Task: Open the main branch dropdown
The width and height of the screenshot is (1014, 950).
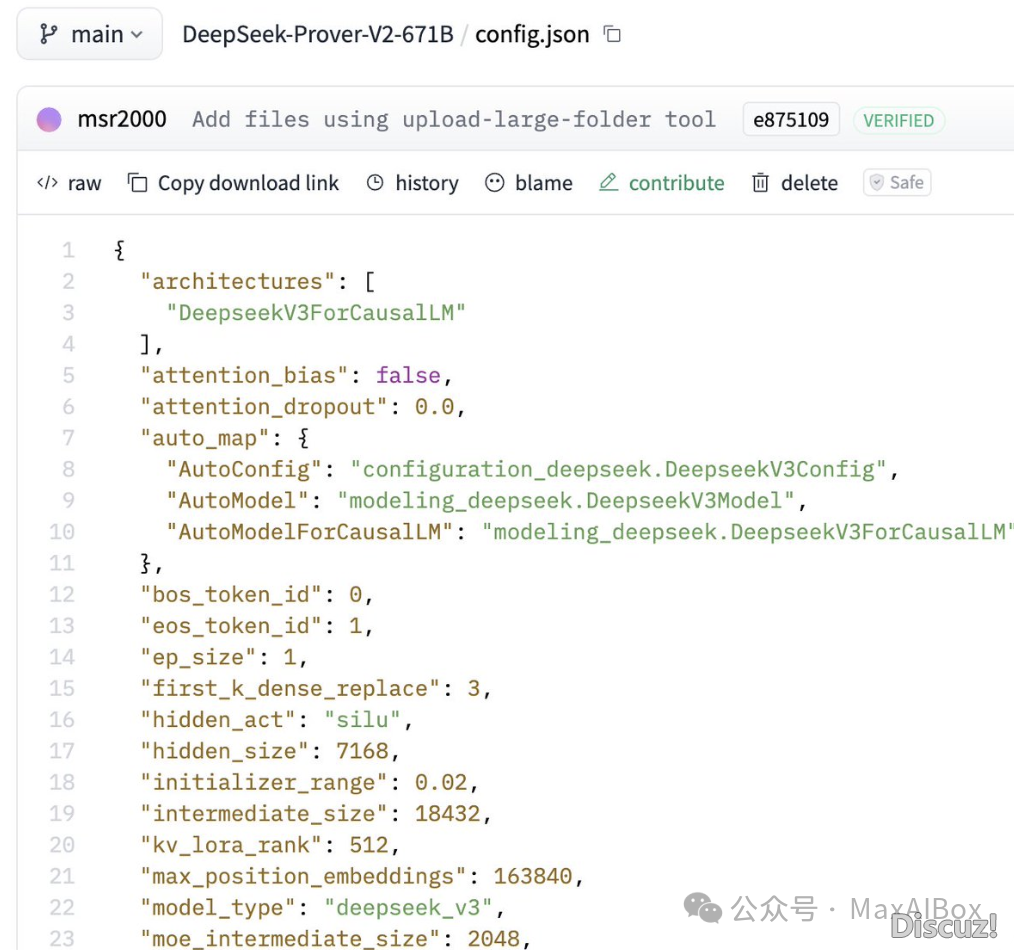Action: click(x=89, y=34)
